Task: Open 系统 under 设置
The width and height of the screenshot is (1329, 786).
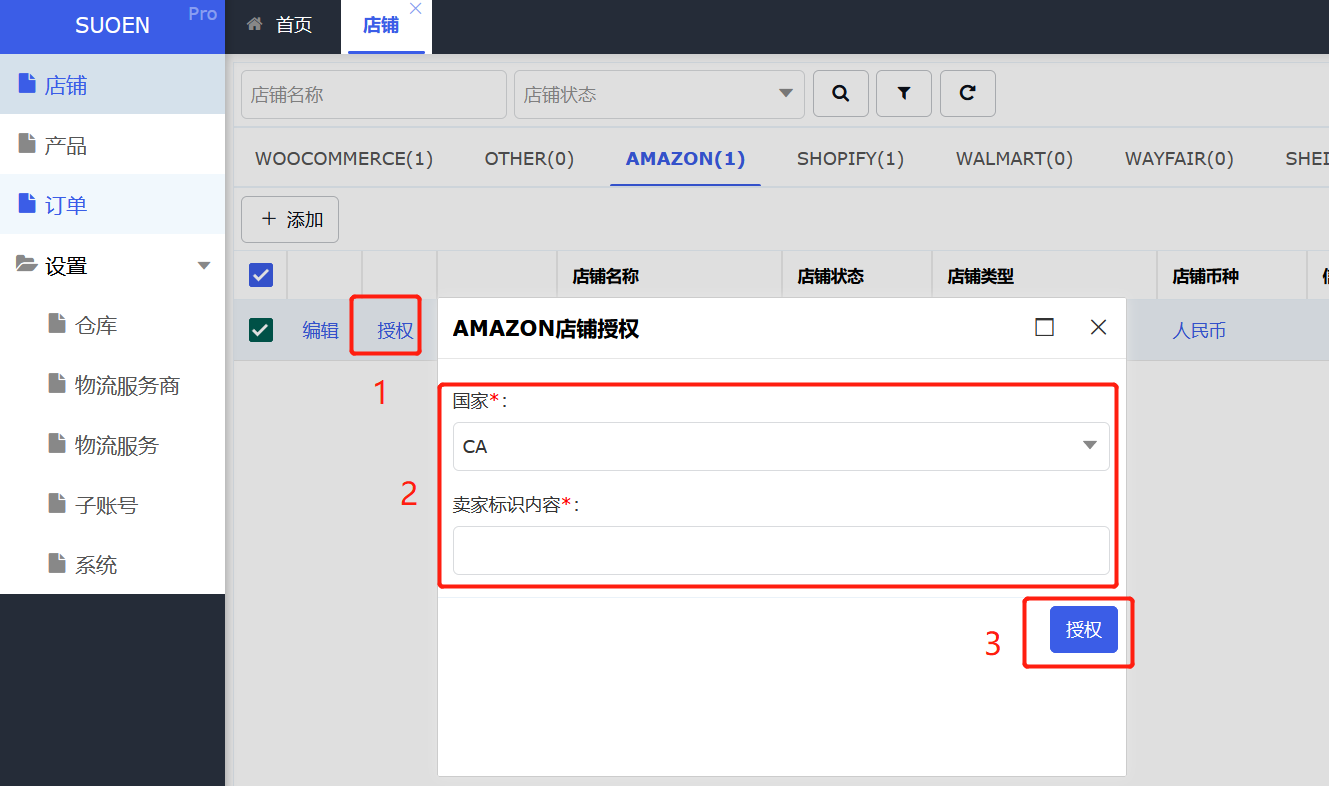Action: point(112,565)
